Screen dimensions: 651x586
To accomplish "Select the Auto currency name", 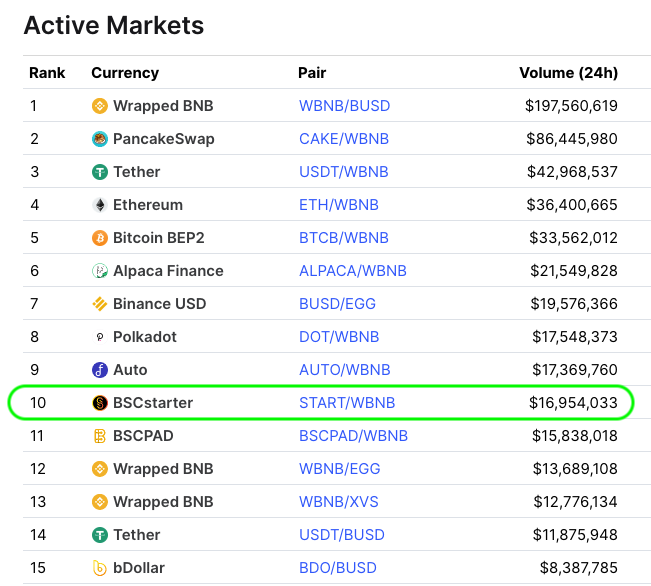I will [130, 370].
